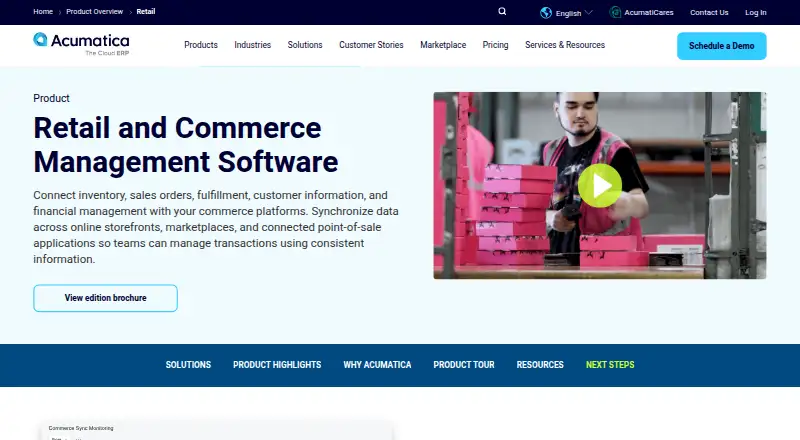
Task: Click the Retail and Commerce Management heading
Action: (x=186, y=144)
